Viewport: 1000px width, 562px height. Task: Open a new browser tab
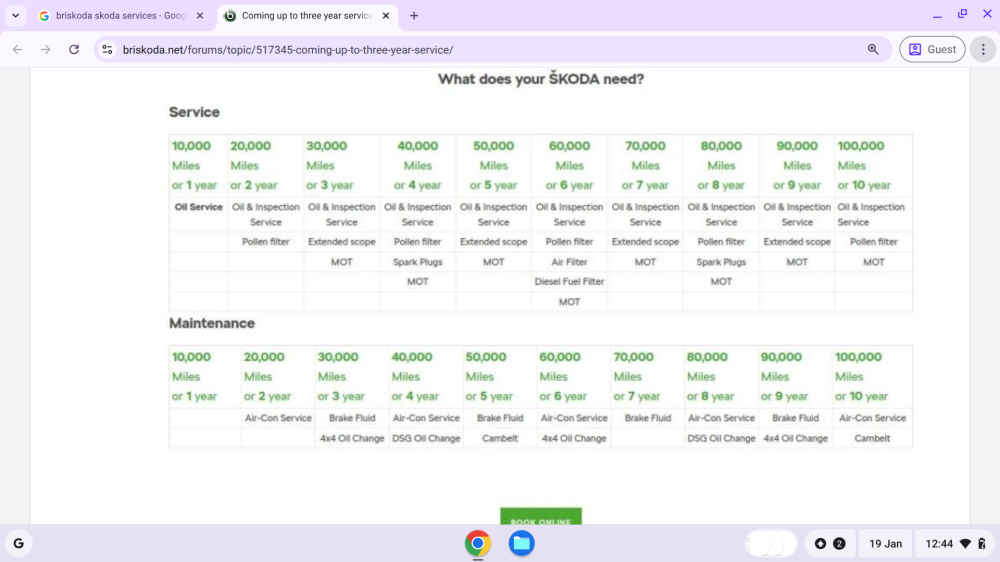pos(414,16)
